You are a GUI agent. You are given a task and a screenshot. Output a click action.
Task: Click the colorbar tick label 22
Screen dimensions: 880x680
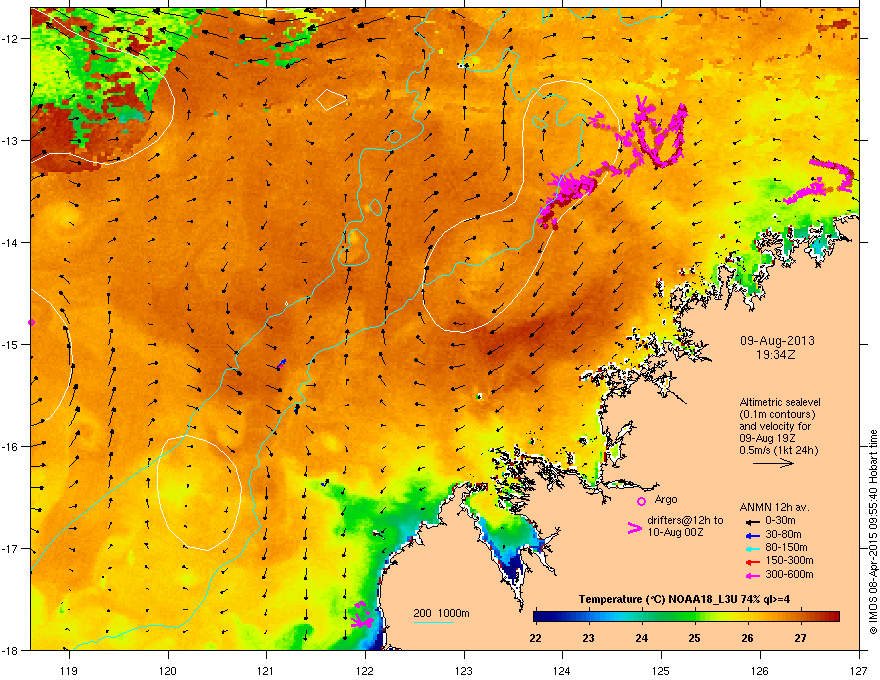(x=535, y=638)
